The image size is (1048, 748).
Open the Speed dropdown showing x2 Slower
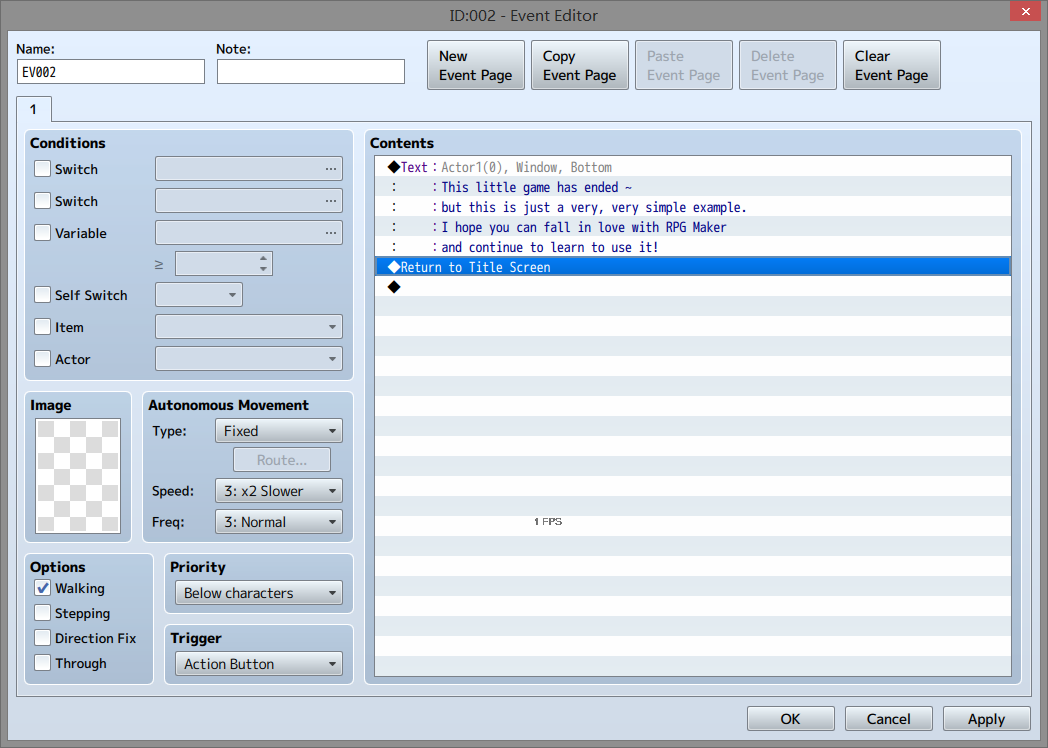[279, 491]
